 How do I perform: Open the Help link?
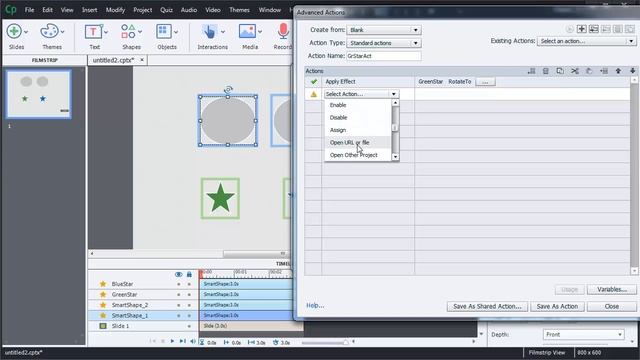click(315, 305)
